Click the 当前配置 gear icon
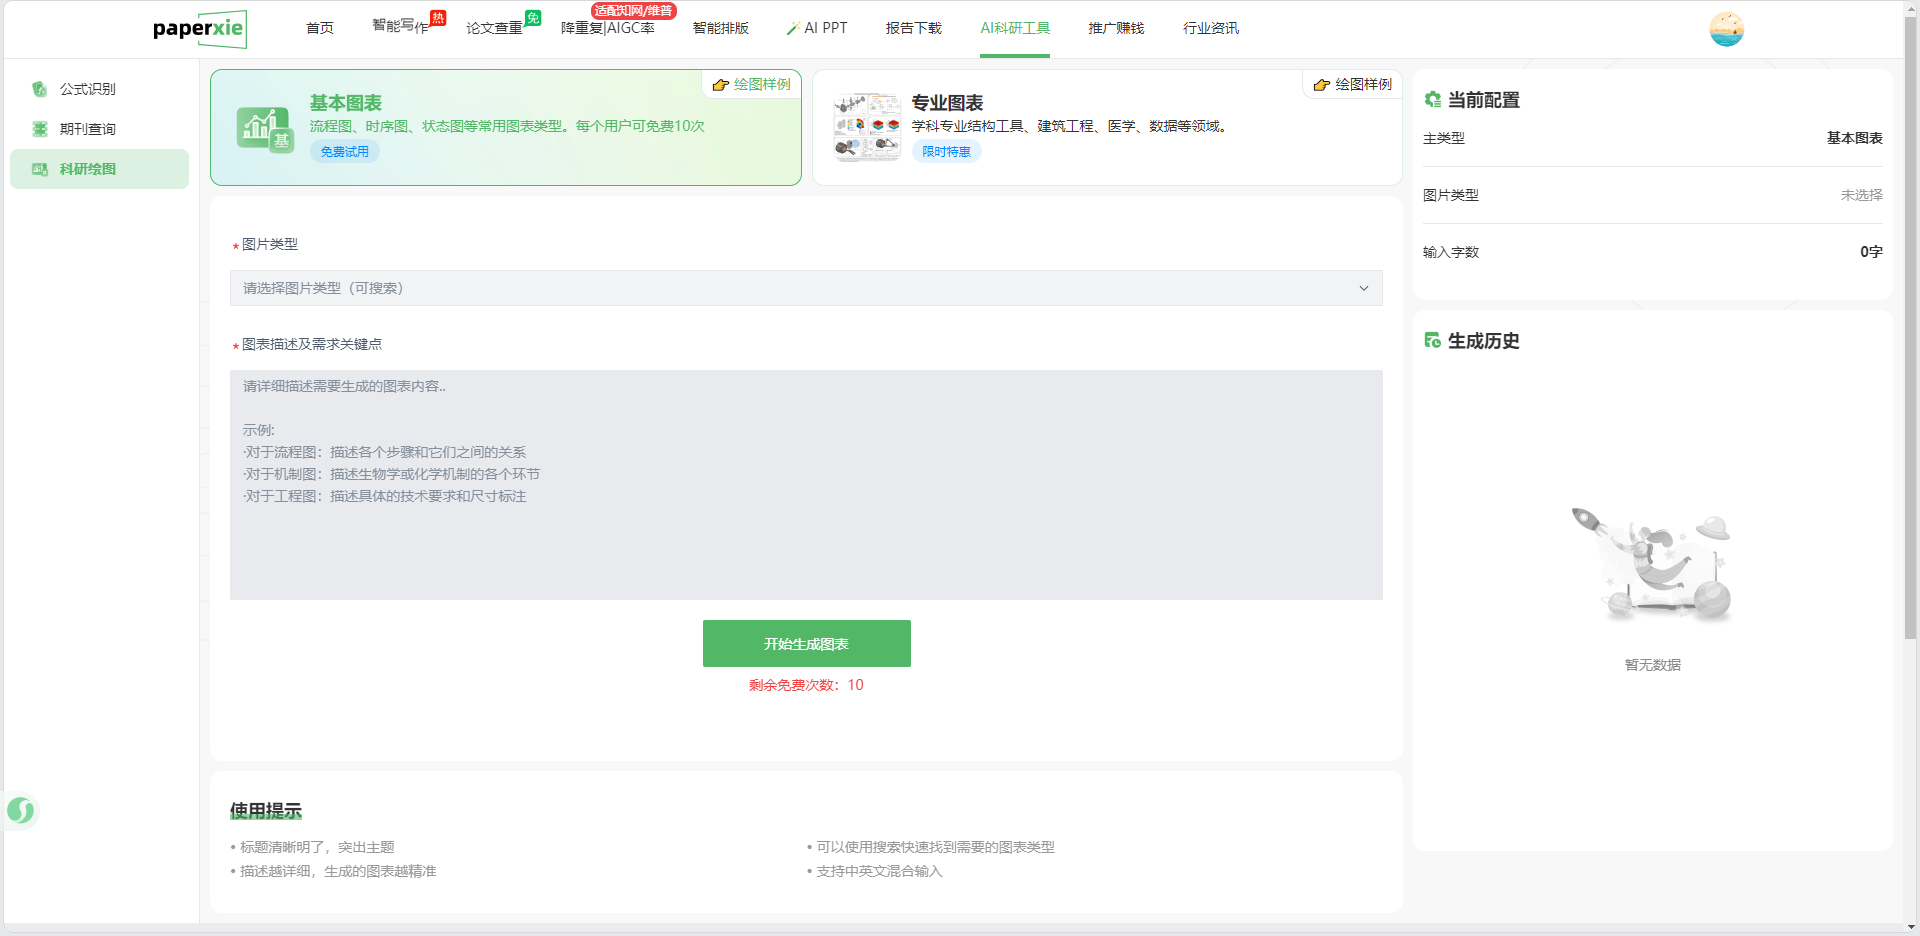The width and height of the screenshot is (1920, 936). (x=1433, y=100)
